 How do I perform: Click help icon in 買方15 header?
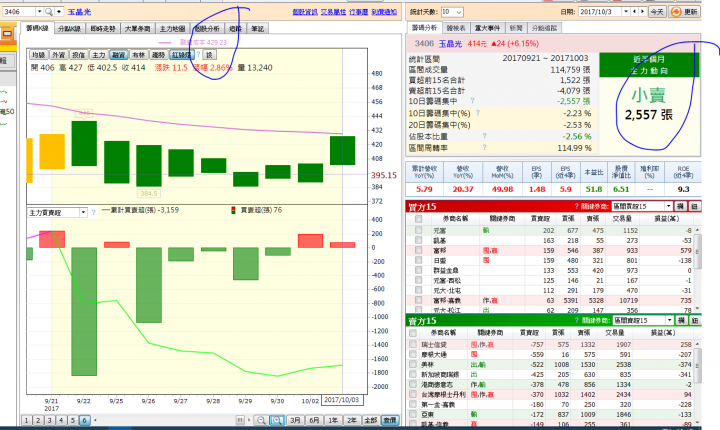point(576,206)
